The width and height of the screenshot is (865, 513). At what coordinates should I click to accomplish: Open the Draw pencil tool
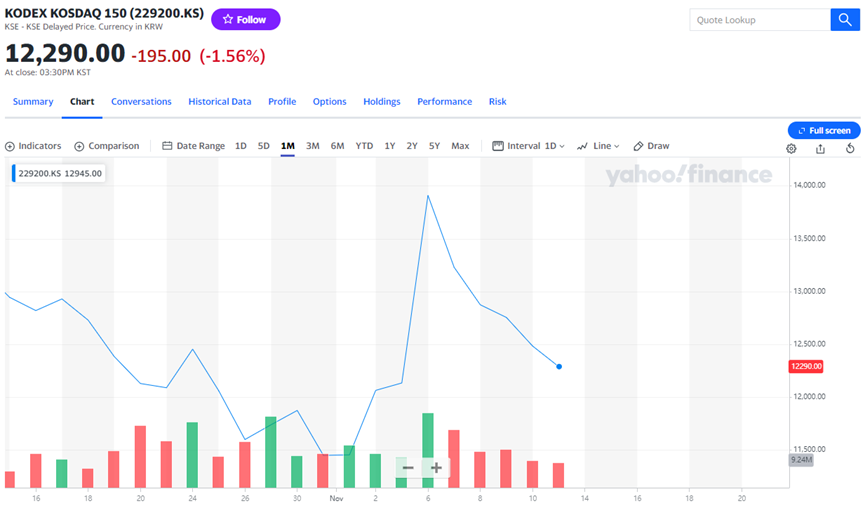(x=651, y=146)
